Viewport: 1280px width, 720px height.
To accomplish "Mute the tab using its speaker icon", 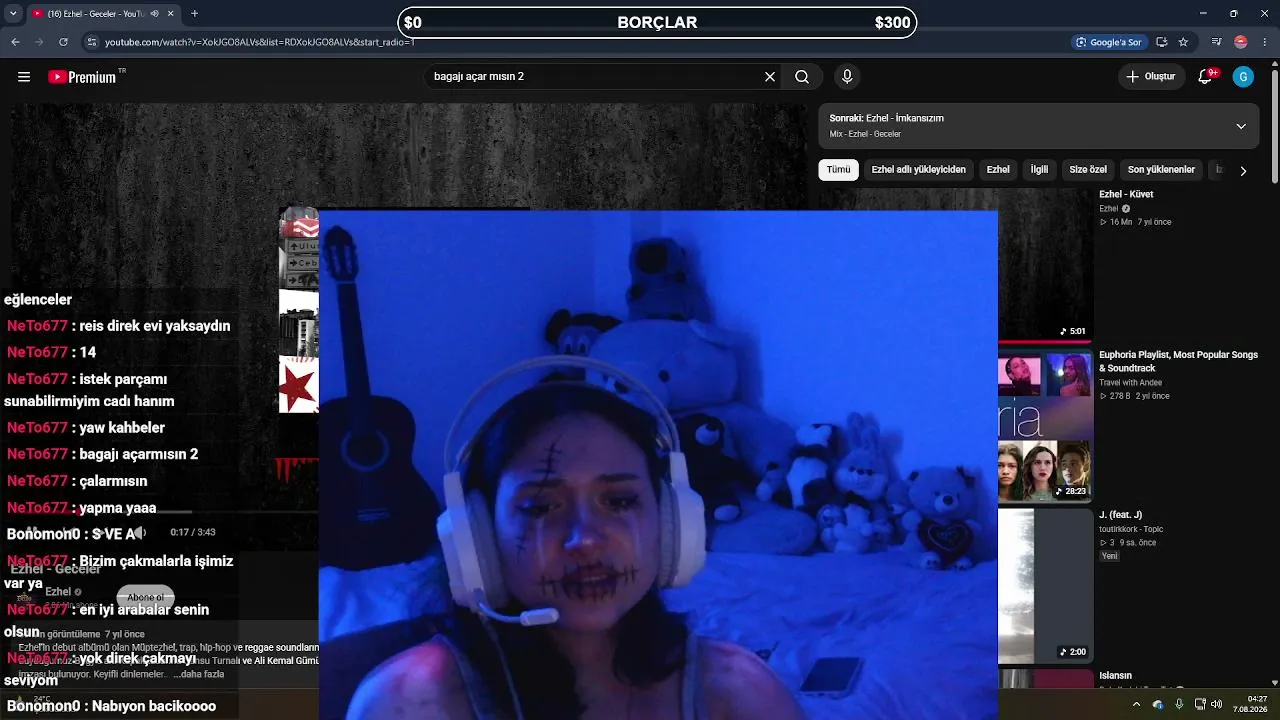I will pyautogui.click(x=154, y=14).
